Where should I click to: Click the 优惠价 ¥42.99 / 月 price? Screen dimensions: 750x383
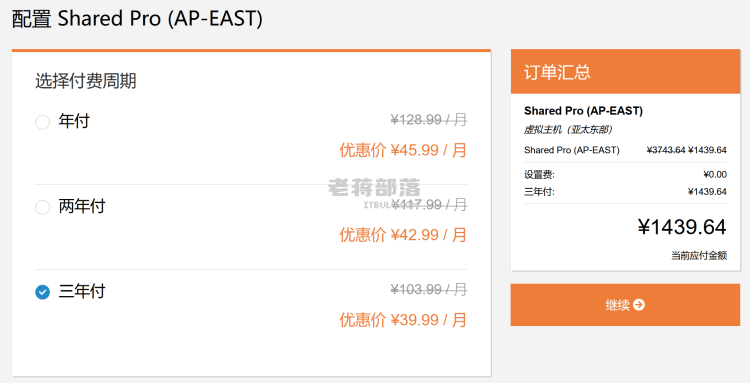point(403,235)
